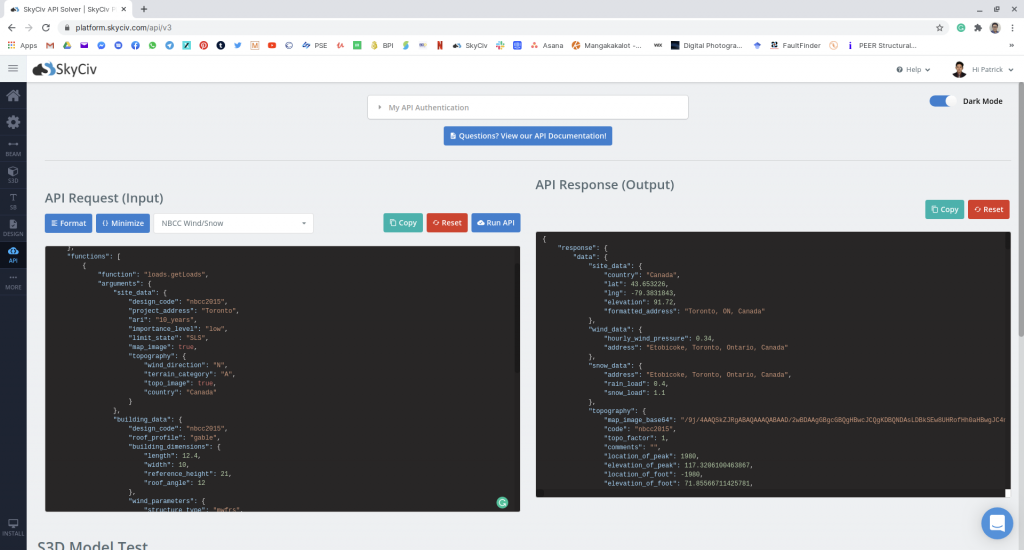Click View our API Documentation button
Image resolution: width=1024 pixels, height=550 pixels.
point(527,135)
